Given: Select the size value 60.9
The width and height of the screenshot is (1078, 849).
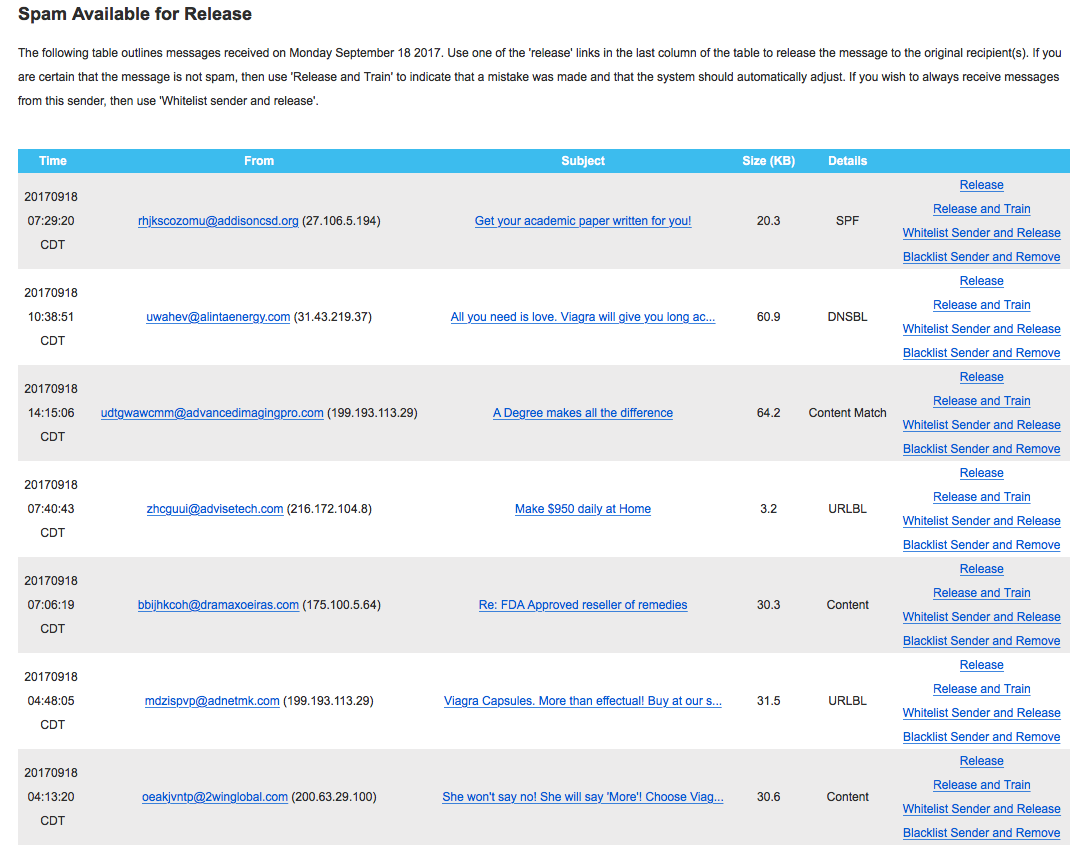Looking at the screenshot, I should coord(769,317).
